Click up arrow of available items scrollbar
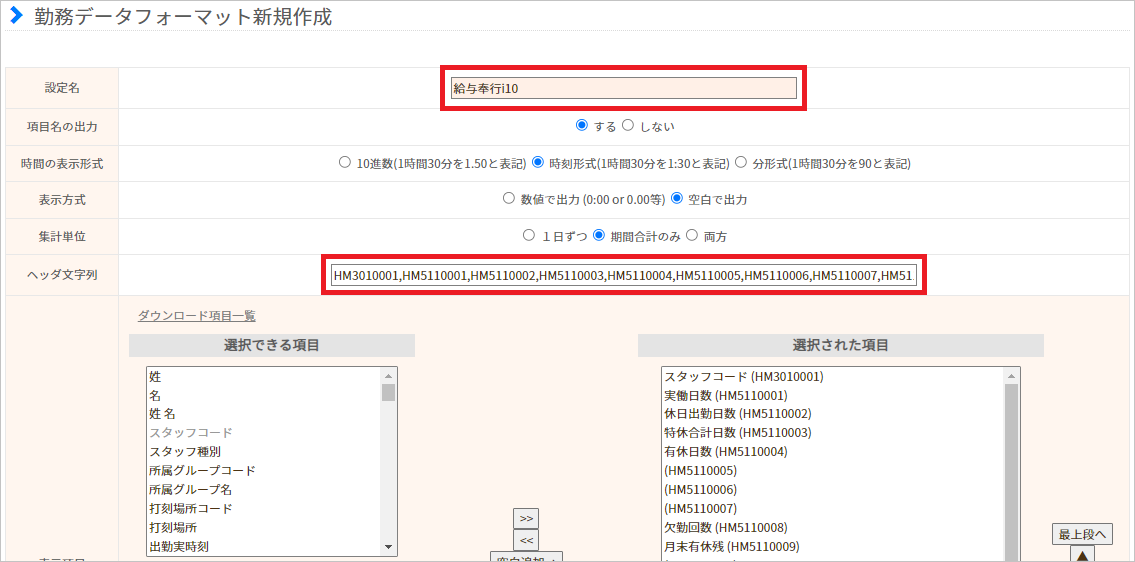 (389, 375)
